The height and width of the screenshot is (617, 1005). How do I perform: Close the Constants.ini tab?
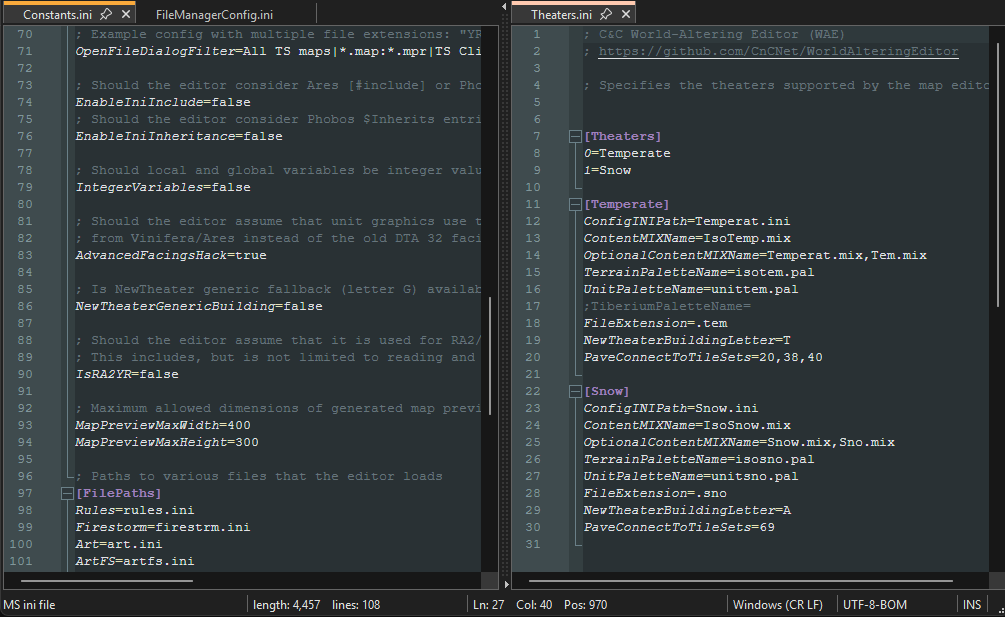click(x=126, y=14)
